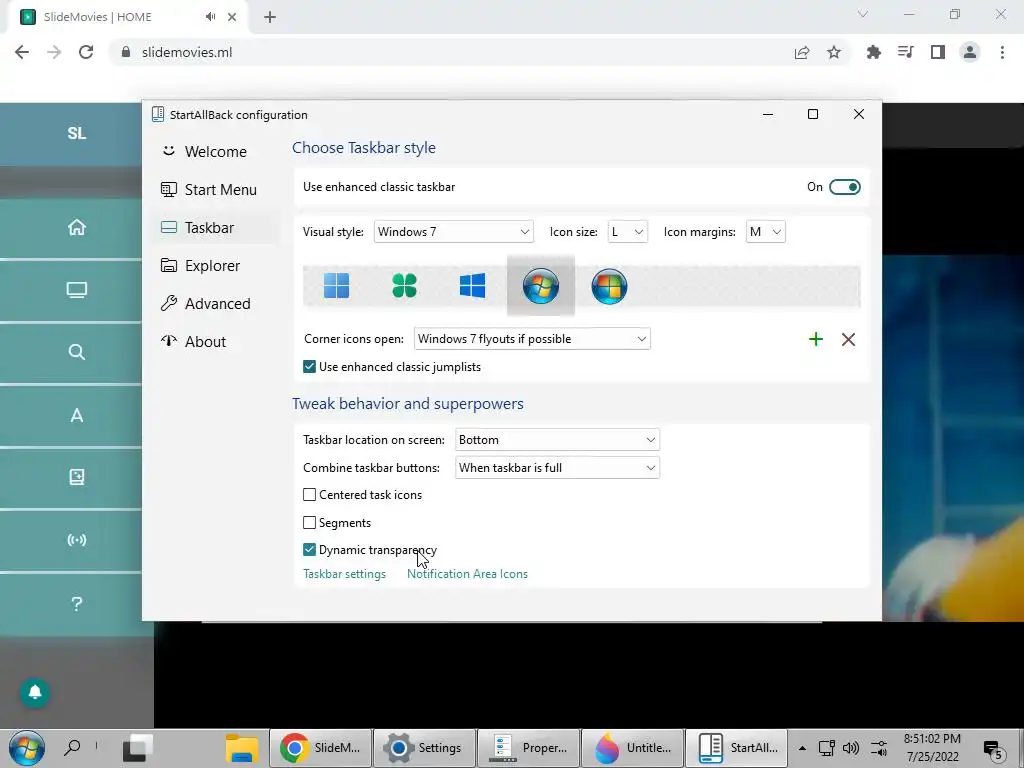This screenshot has width=1024, height=768.
Task: Open the About section
Action: click(x=214, y=342)
